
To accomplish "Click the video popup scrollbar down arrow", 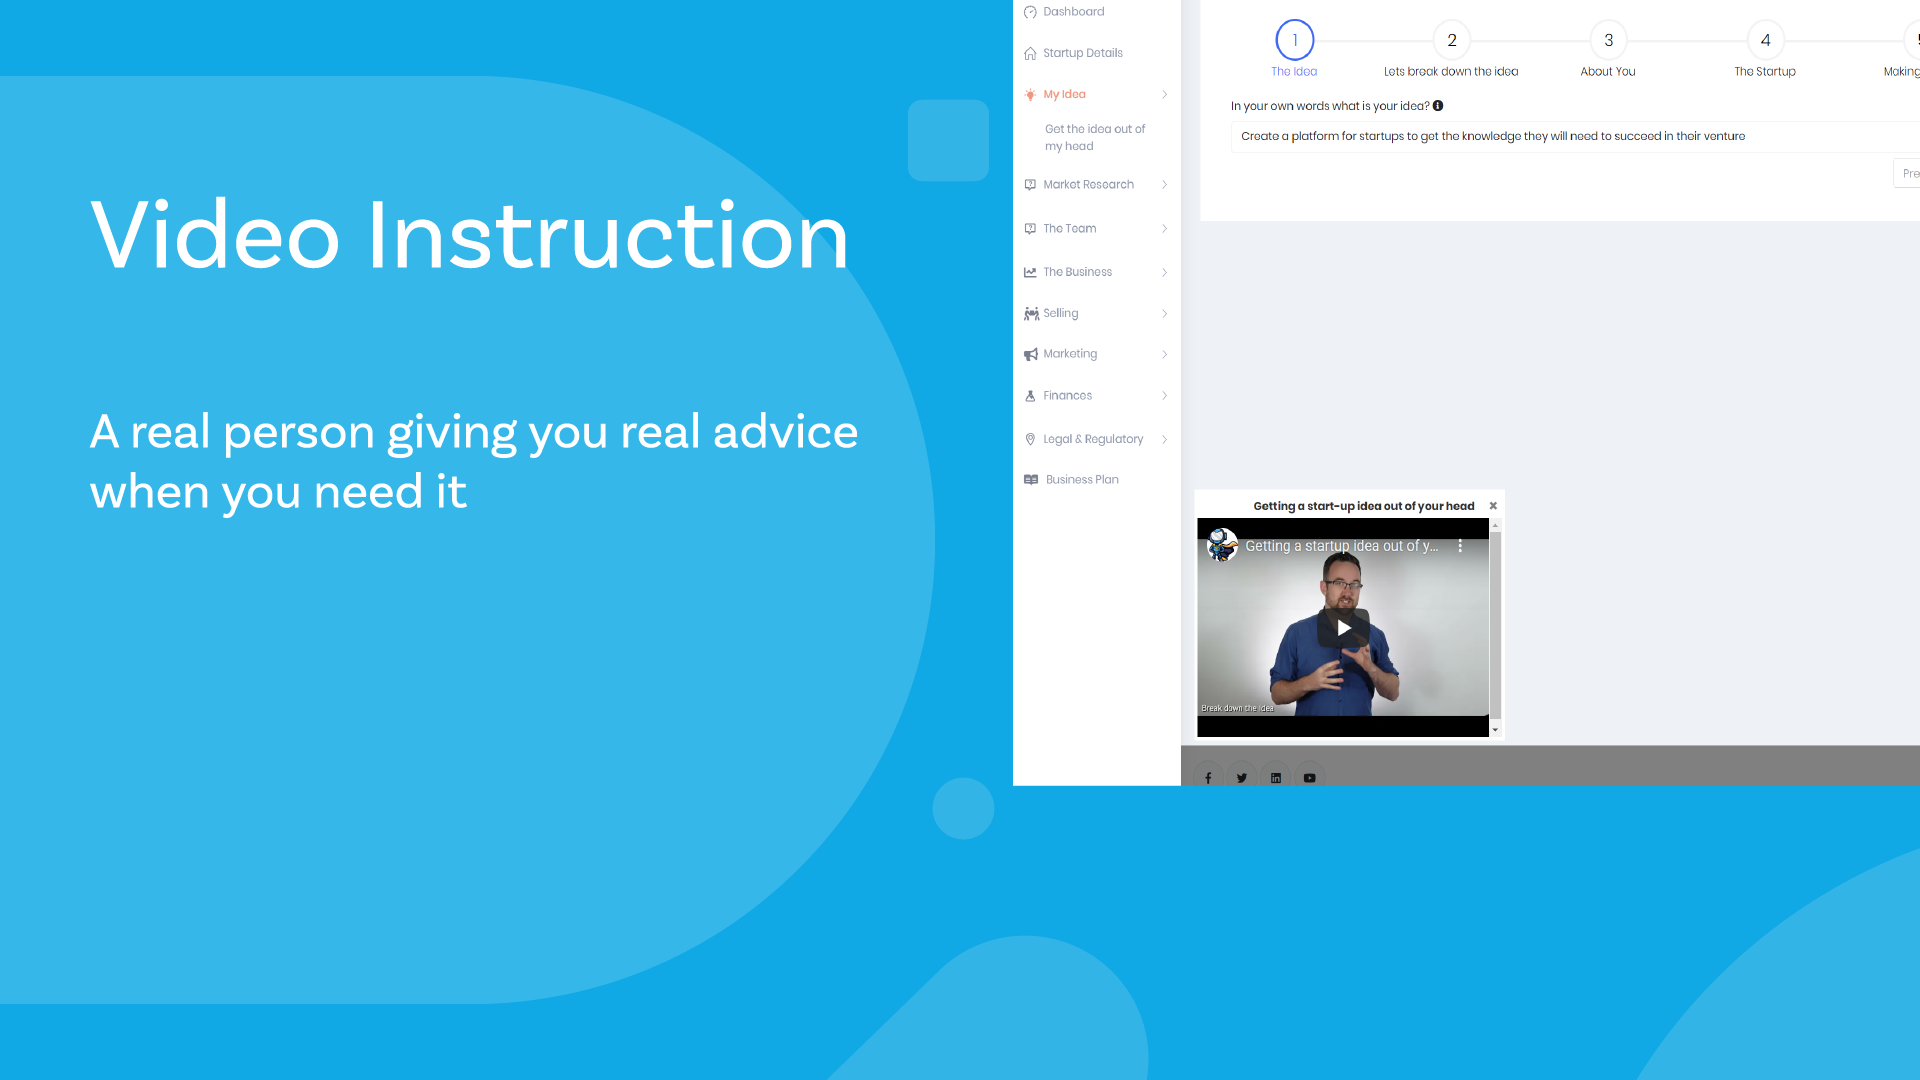I will point(1496,731).
